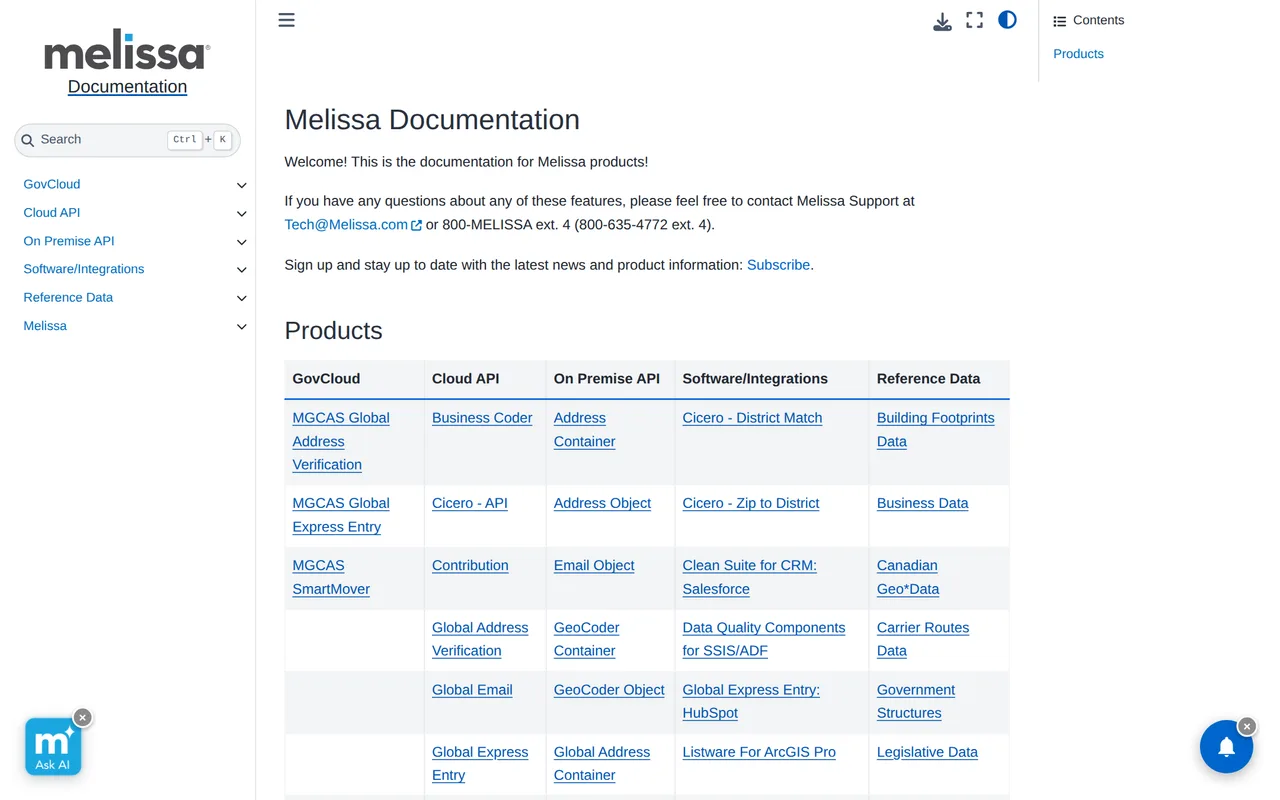Toggle light/dark theme icon
The height and width of the screenshot is (800, 1280).
[1007, 20]
